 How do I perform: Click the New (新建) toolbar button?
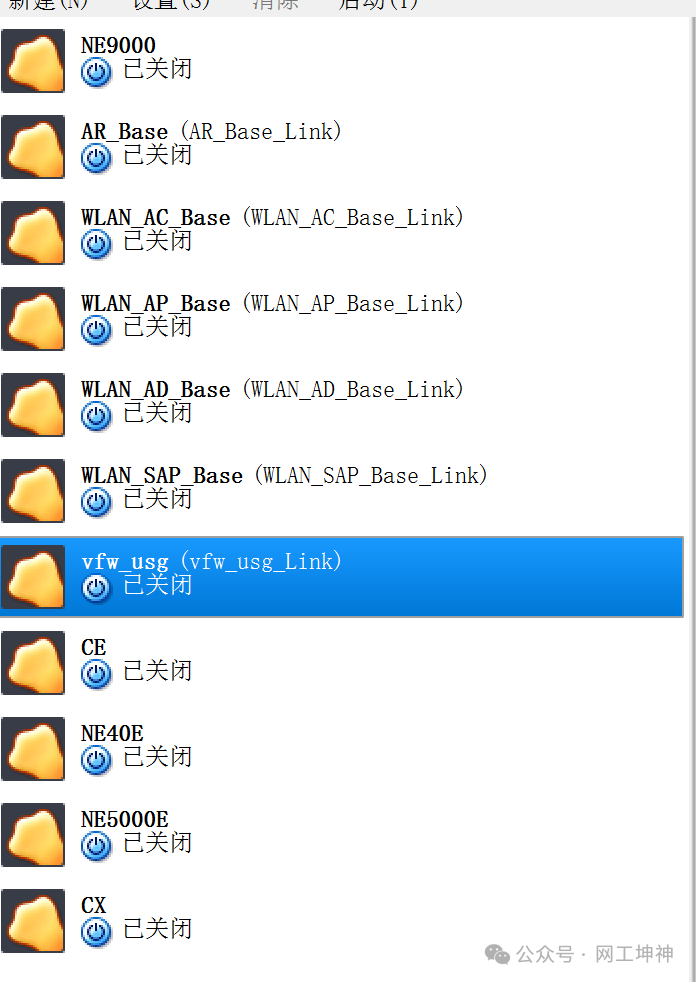[x=48, y=5]
